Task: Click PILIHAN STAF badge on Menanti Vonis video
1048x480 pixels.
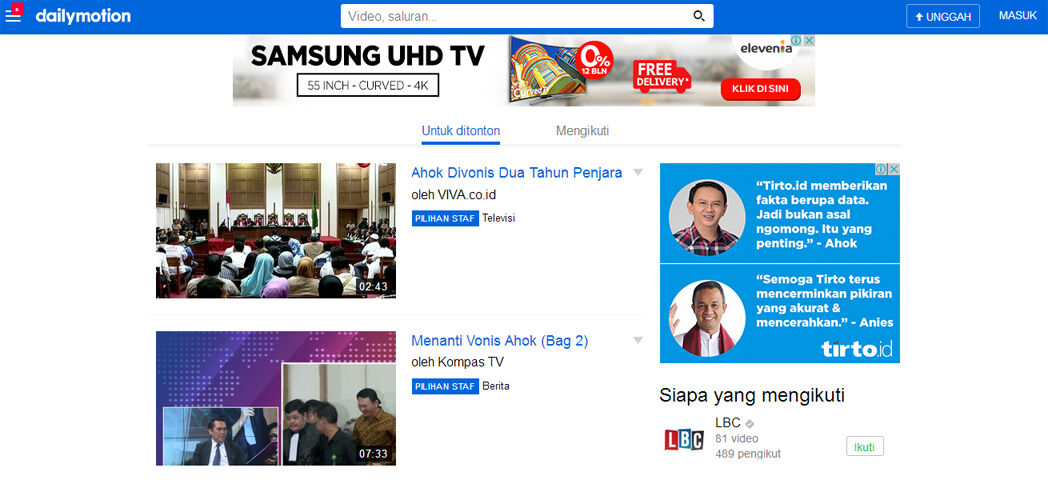Action: (445, 386)
